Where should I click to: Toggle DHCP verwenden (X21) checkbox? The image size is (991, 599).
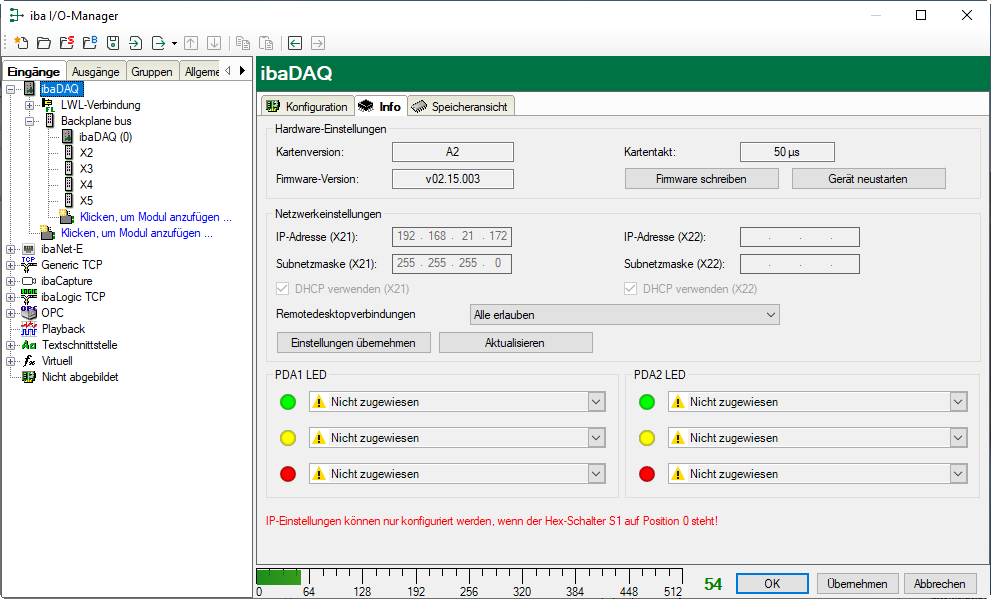pyautogui.click(x=283, y=289)
